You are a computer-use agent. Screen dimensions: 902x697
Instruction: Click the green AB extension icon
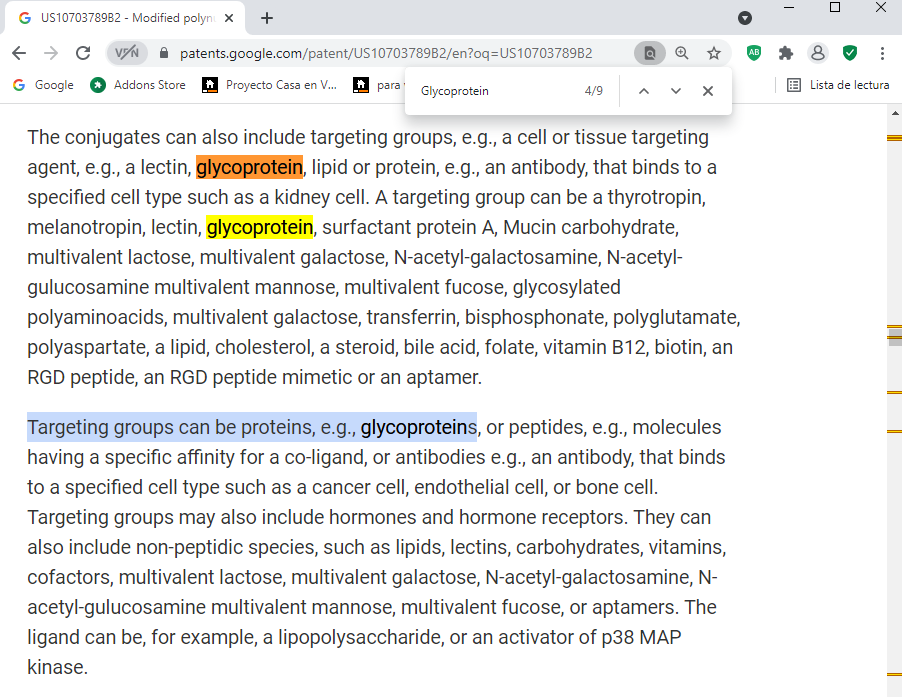coord(754,53)
